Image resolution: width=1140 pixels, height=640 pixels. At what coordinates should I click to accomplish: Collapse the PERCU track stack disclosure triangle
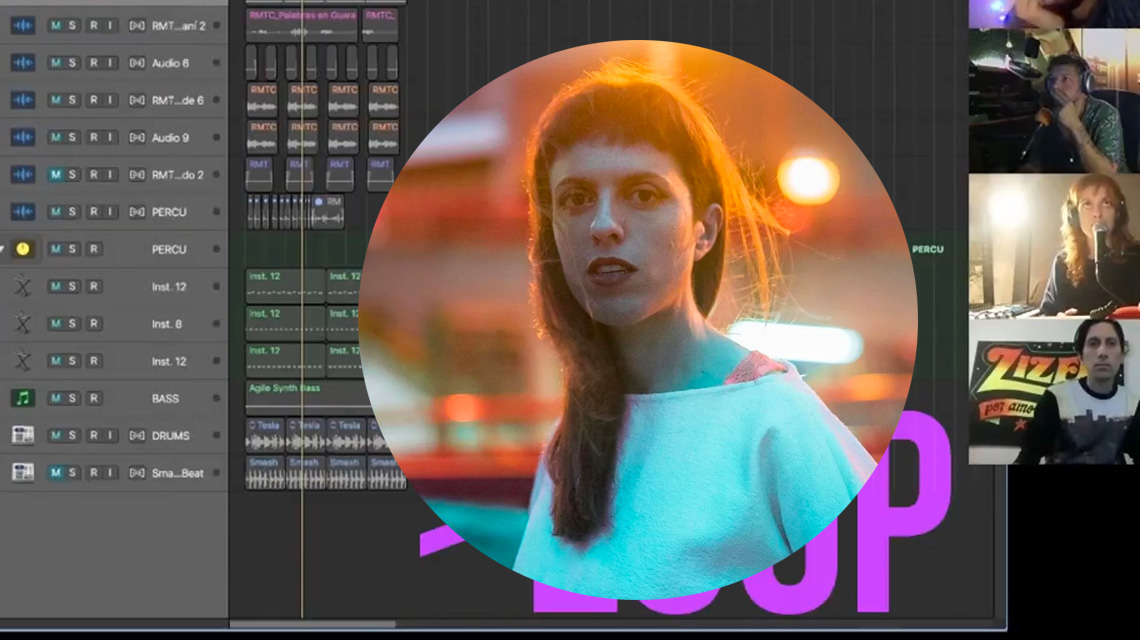pyautogui.click(x=2, y=249)
